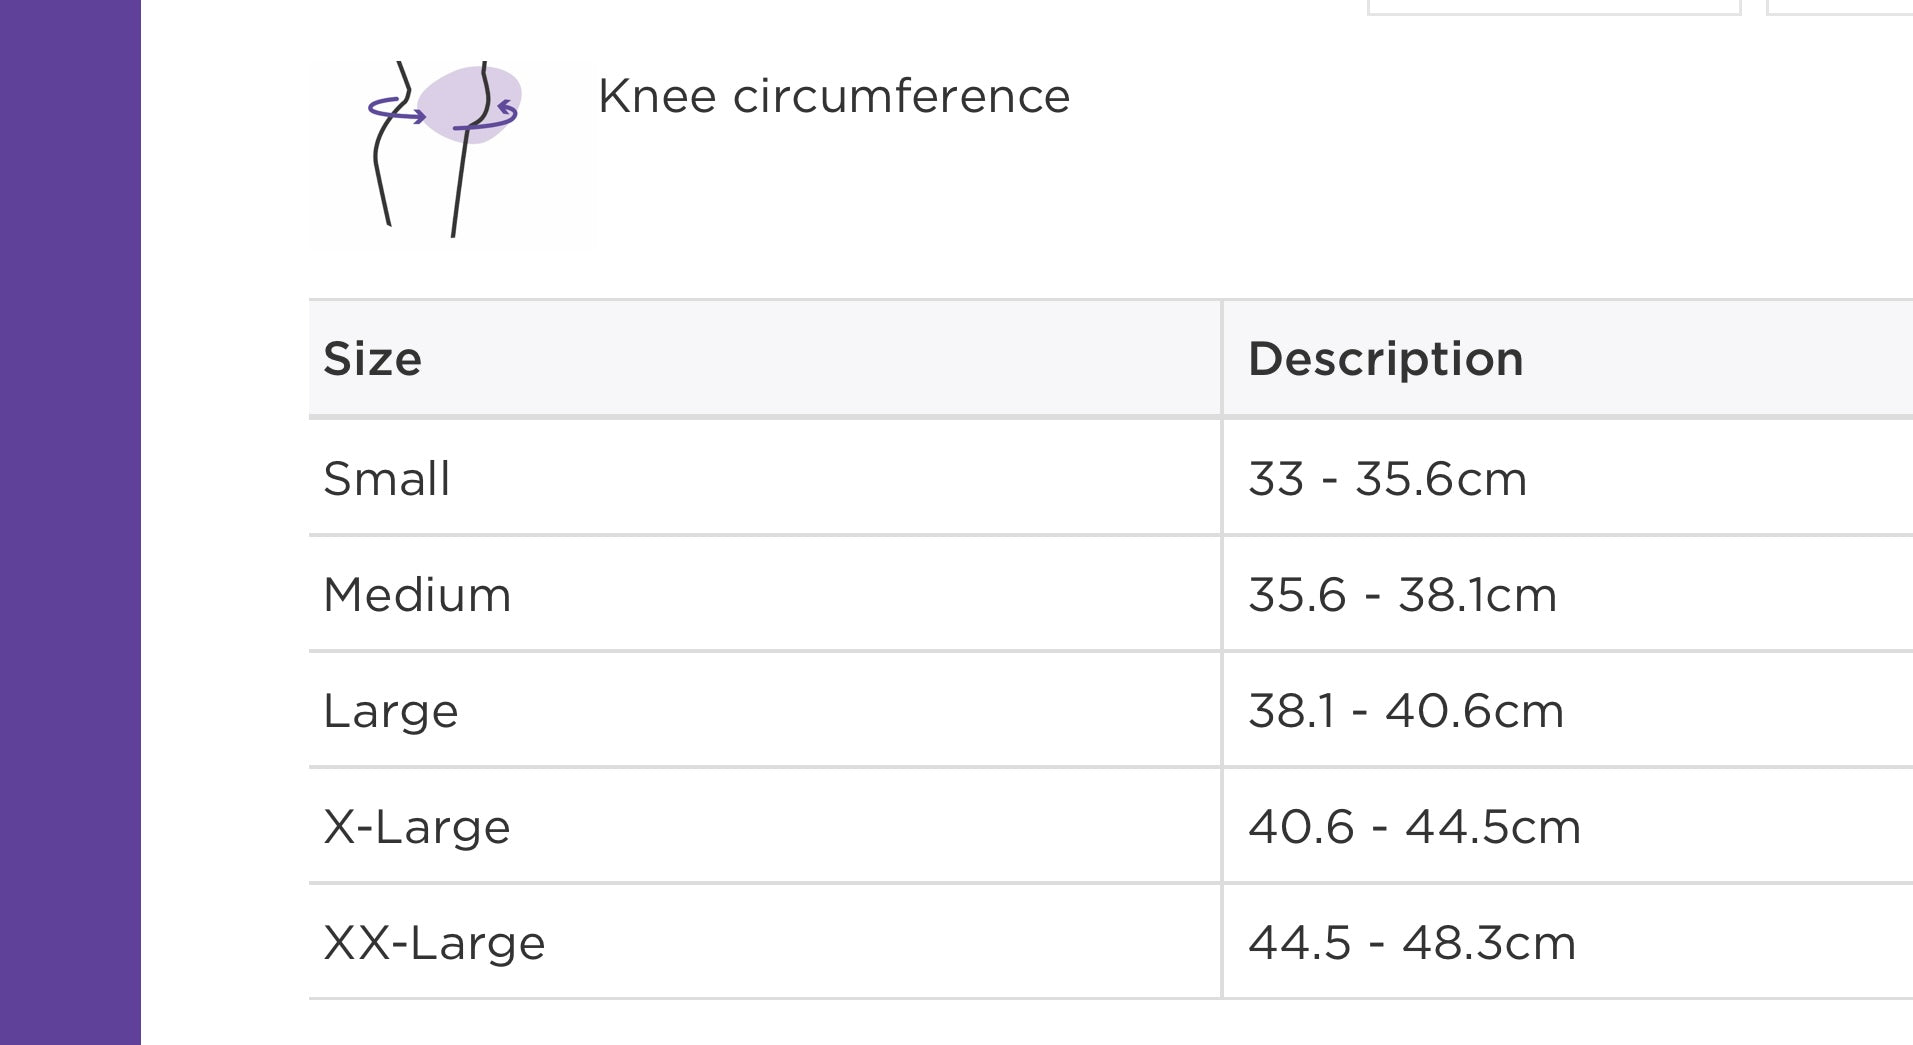Click the cut-off box at the top-right corner
Image resolution: width=1913 pixels, height=1045 pixels.
pyautogui.click(x=1840, y=7)
